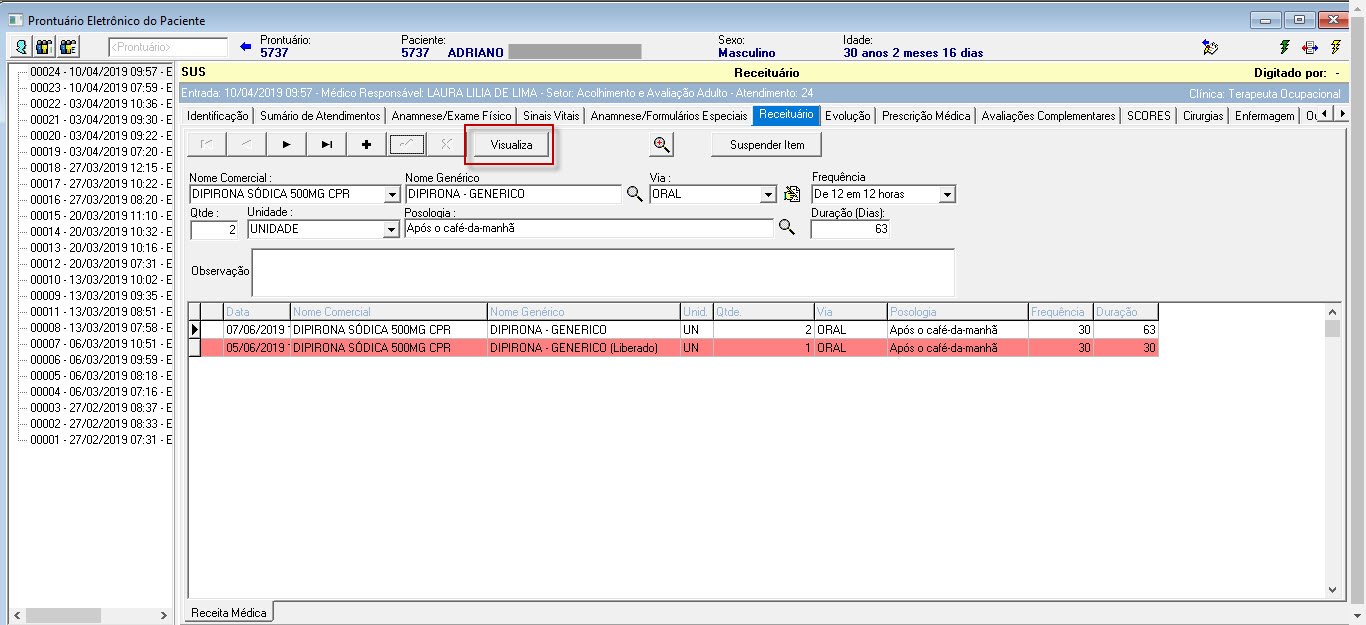Image resolution: width=1366 pixels, height=625 pixels.
Task: Click the DIPIRONA - GENERICO (Liberado) cell
Action: 584,348
